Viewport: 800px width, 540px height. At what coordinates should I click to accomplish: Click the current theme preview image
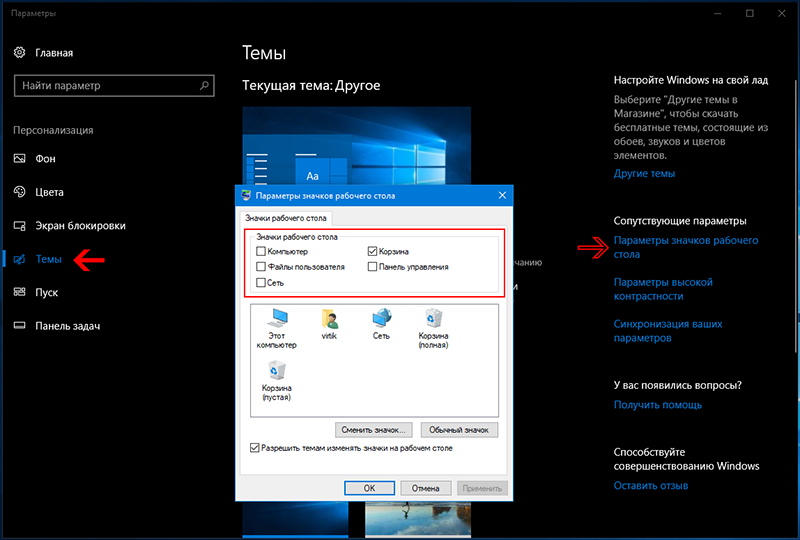pyautogui.click(x=356, y=145)
